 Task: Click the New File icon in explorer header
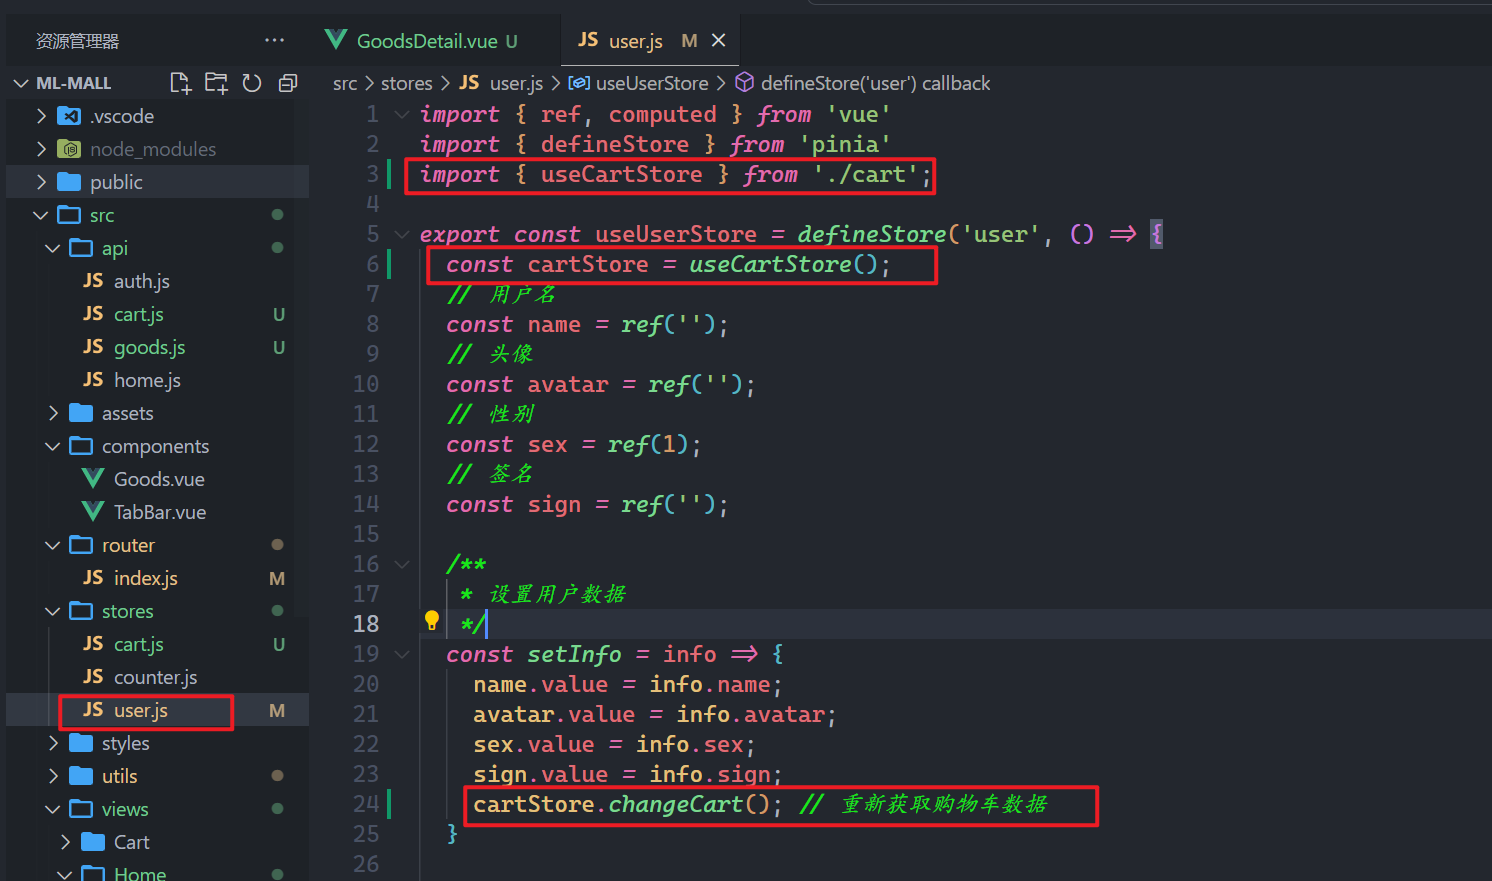coord(180,83)
